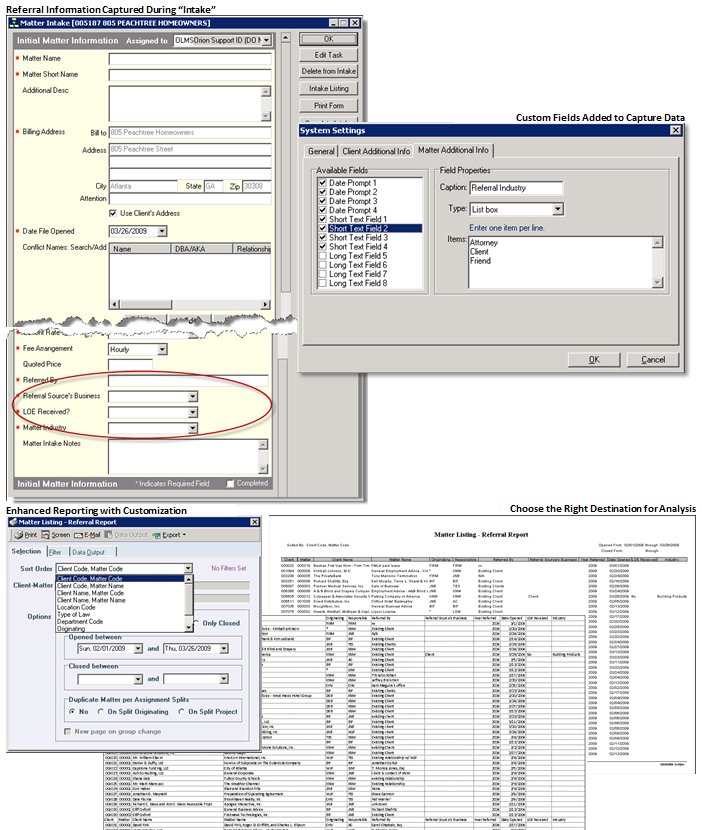Select the No radio for duplicate matters
Screen dimensions: 702x830
coord(72,712)
